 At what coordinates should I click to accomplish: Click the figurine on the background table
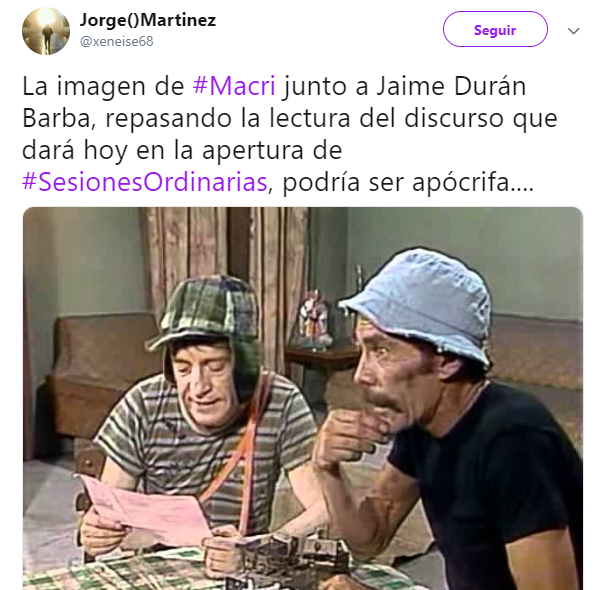312,320
